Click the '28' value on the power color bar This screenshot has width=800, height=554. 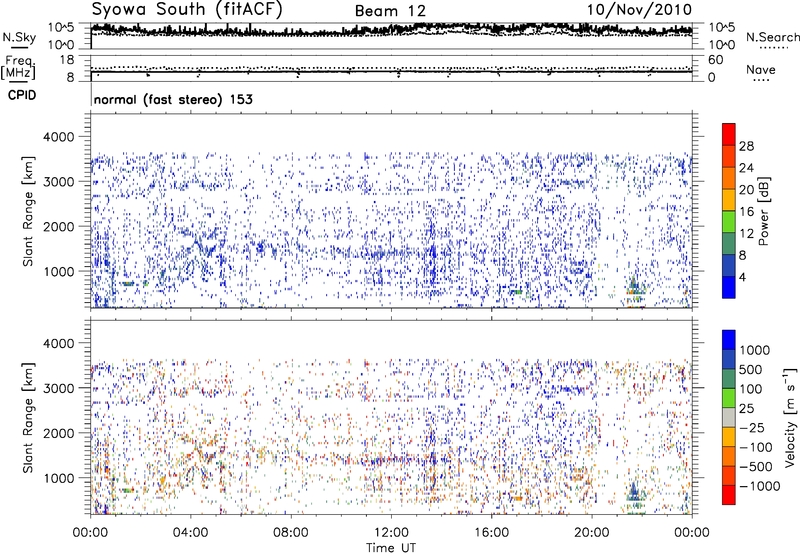coord(746,146)
